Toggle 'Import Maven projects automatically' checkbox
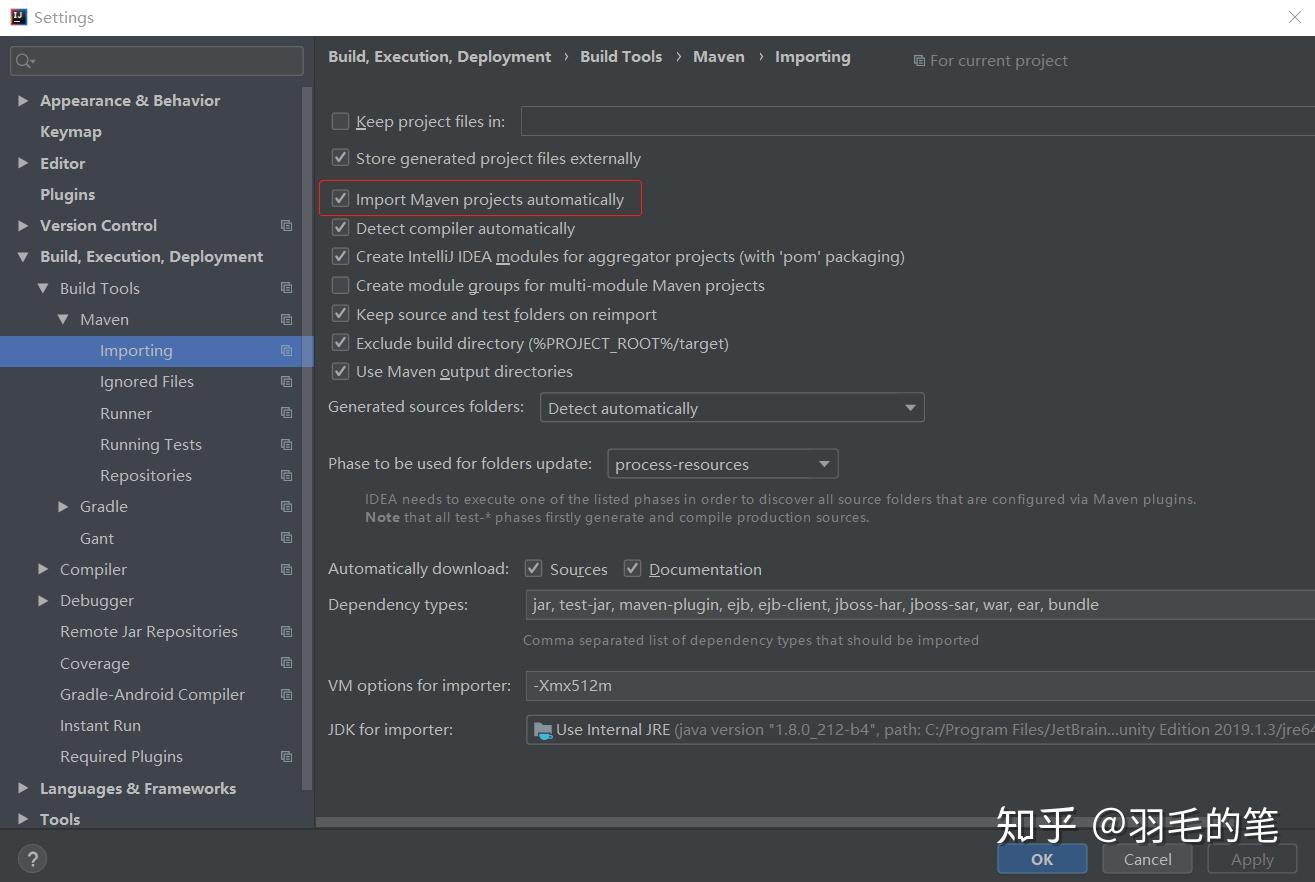 (341, 199)
